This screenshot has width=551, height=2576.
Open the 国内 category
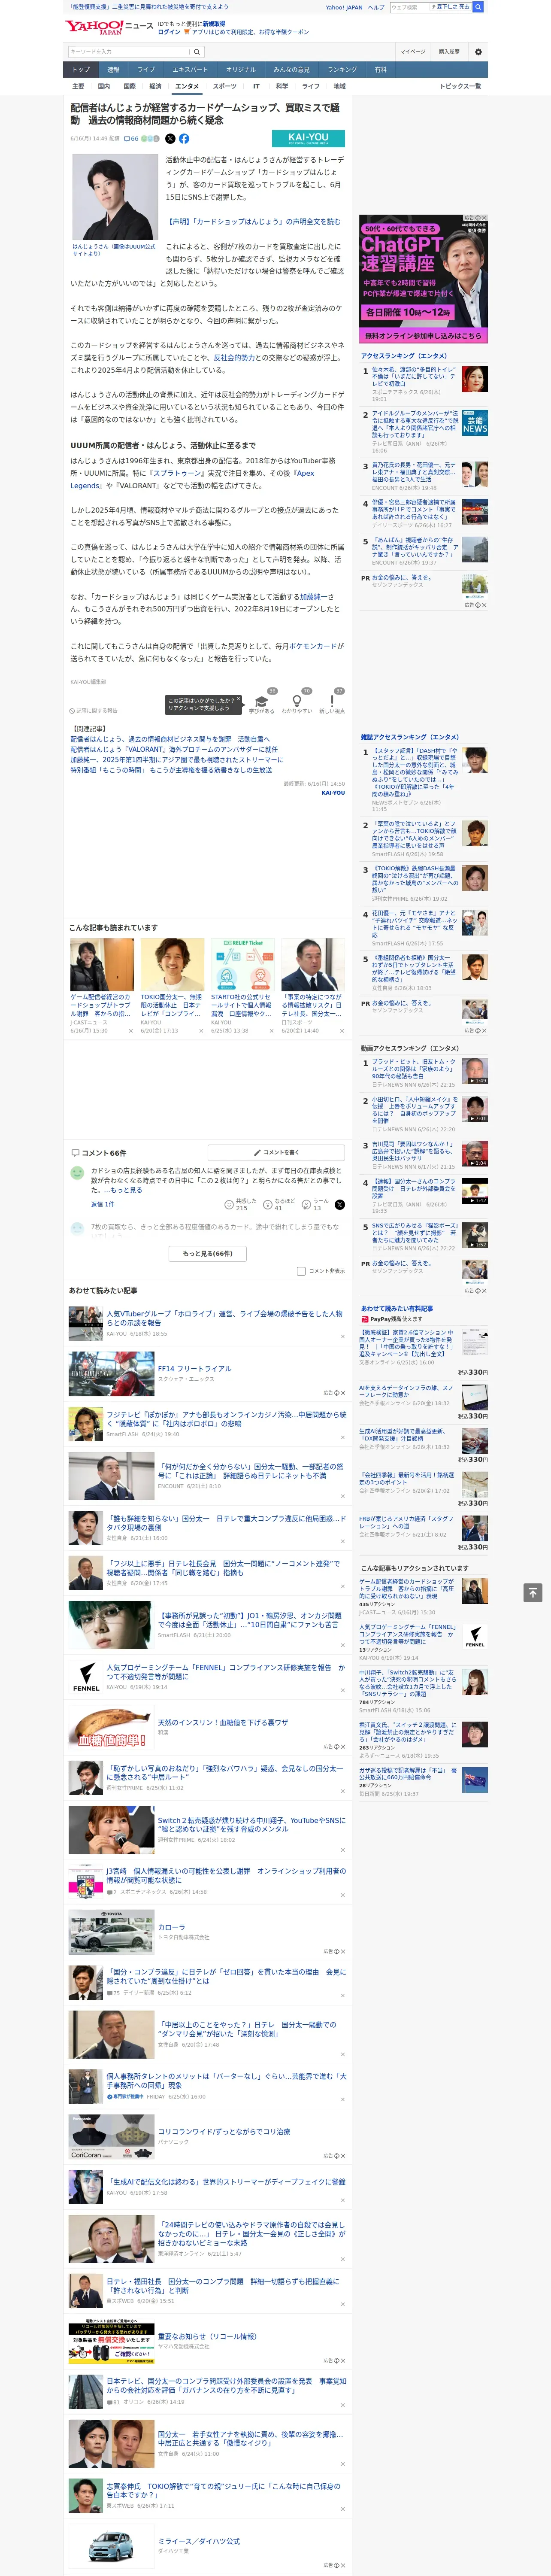pyautogui.click(x=104, y=86)
